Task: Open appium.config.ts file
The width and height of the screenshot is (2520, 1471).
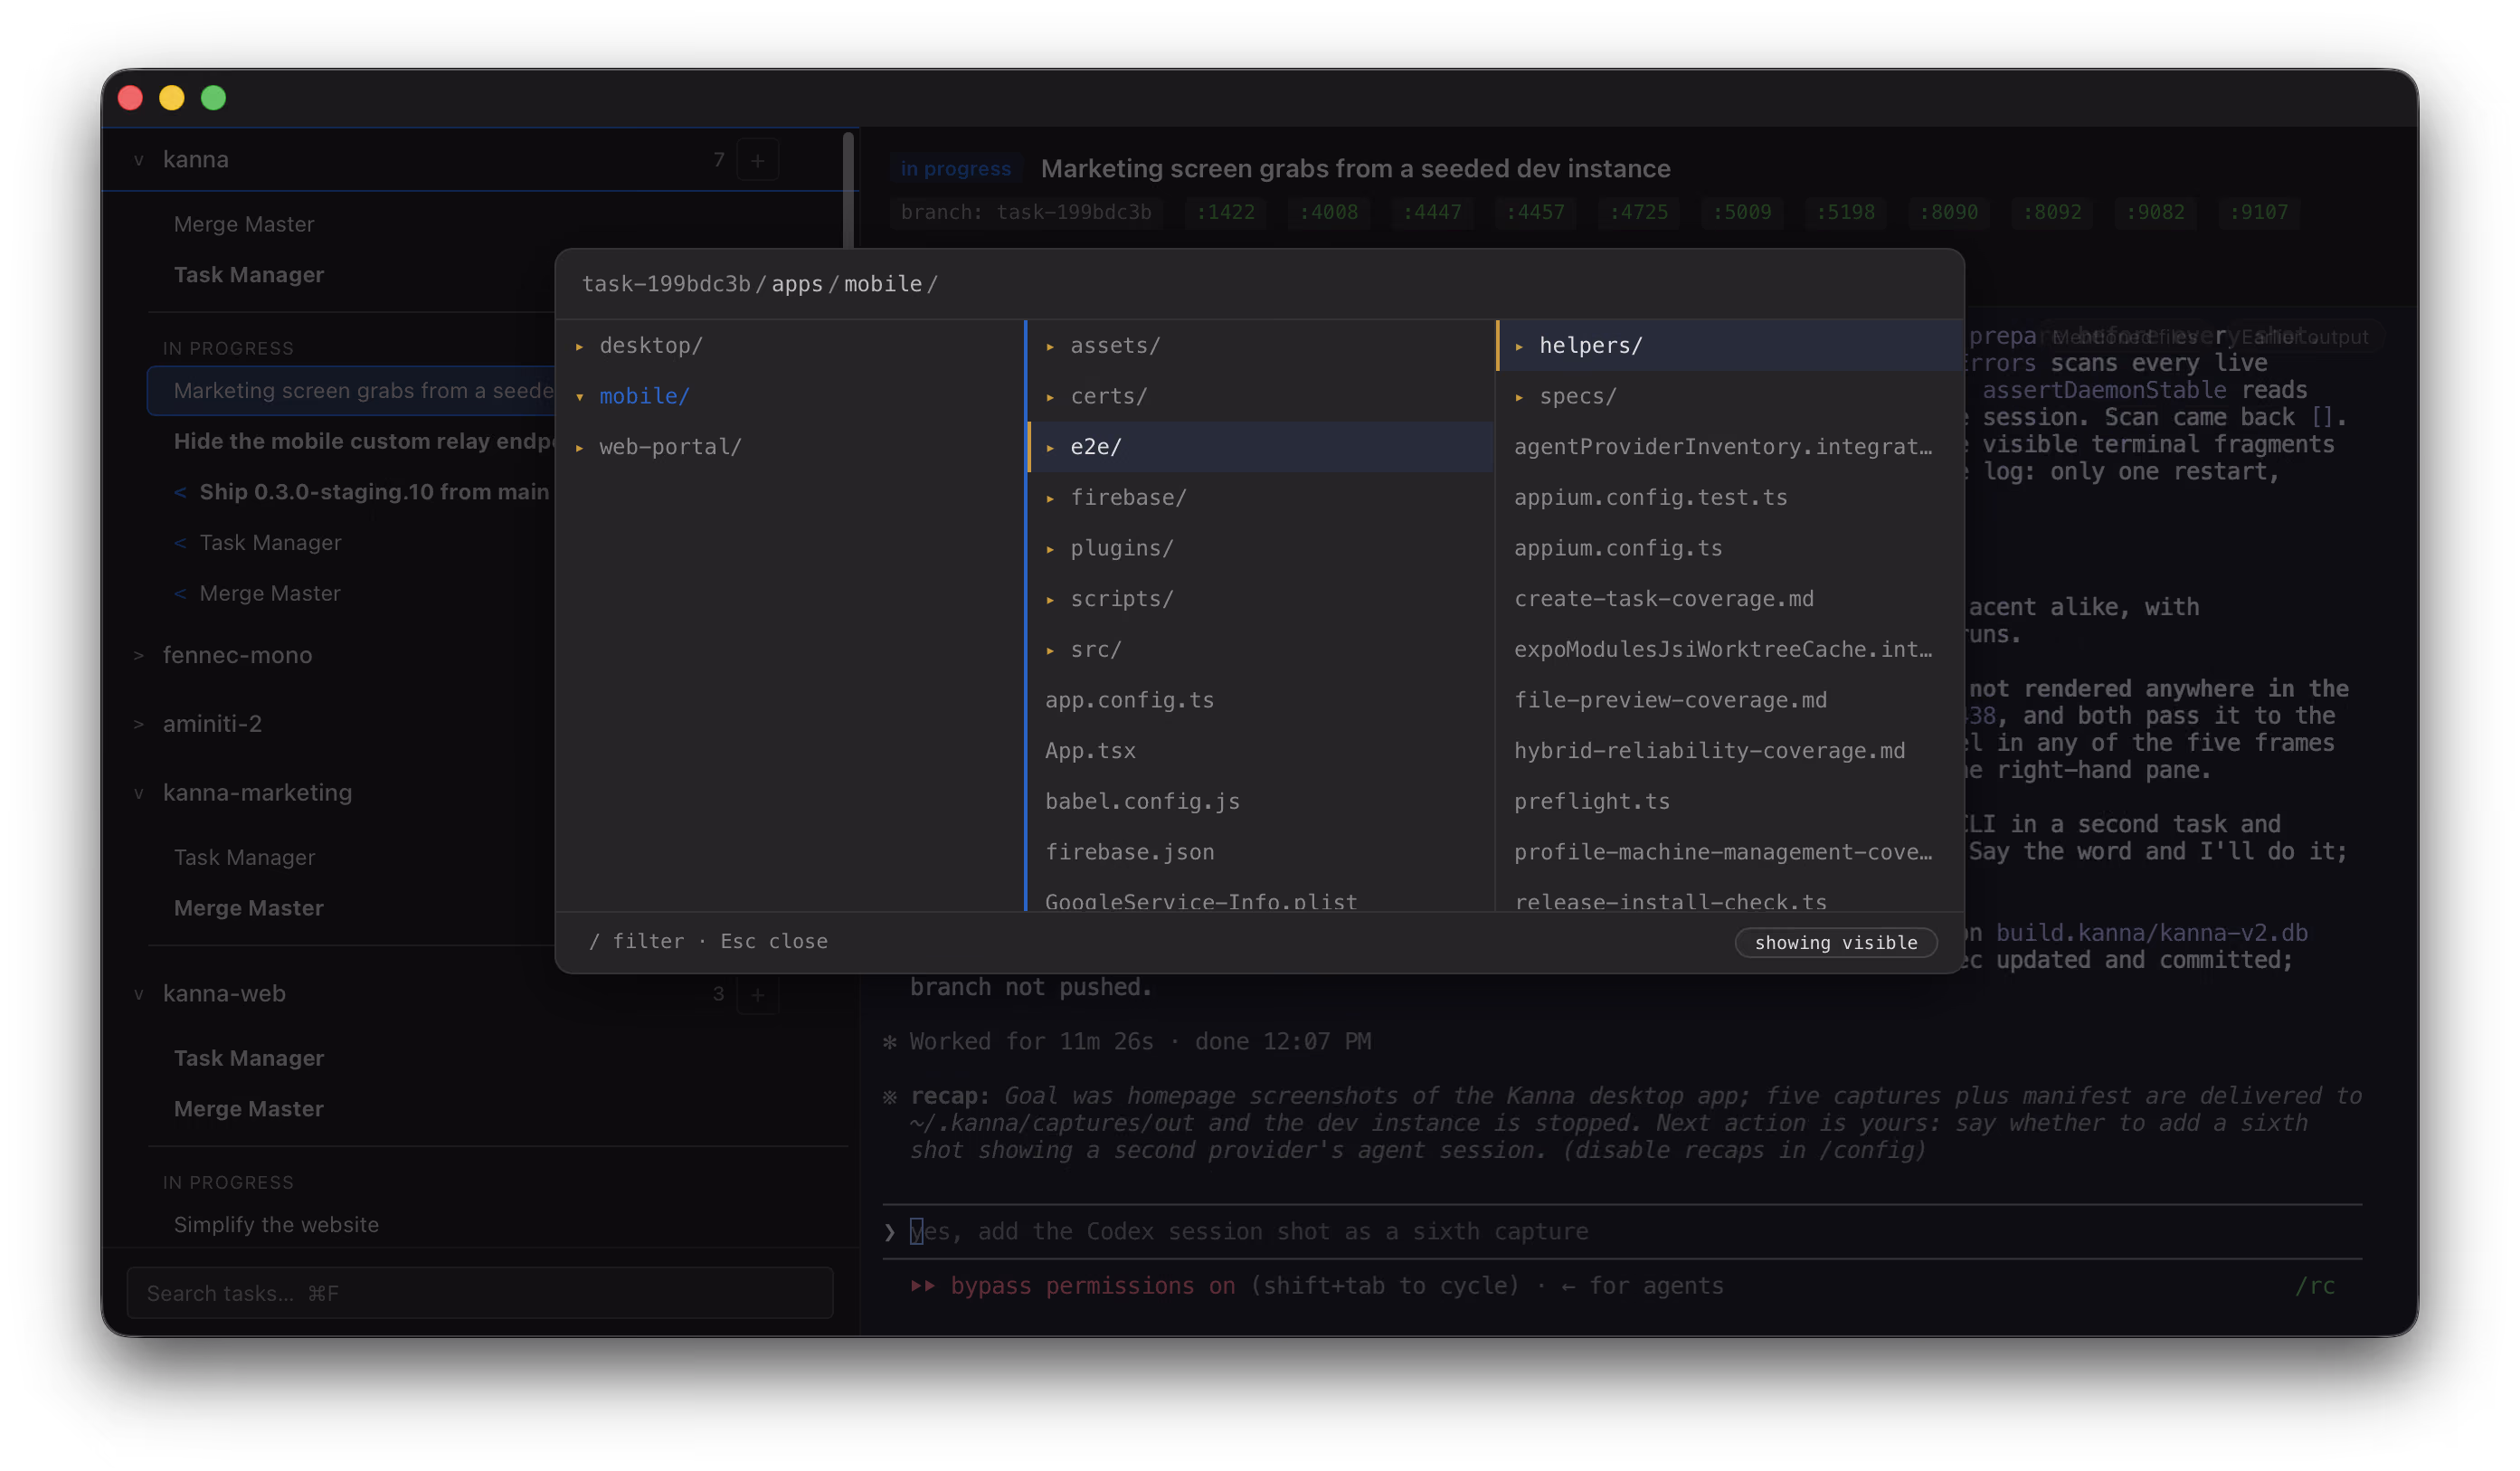Action: [x=1730, y=548]
